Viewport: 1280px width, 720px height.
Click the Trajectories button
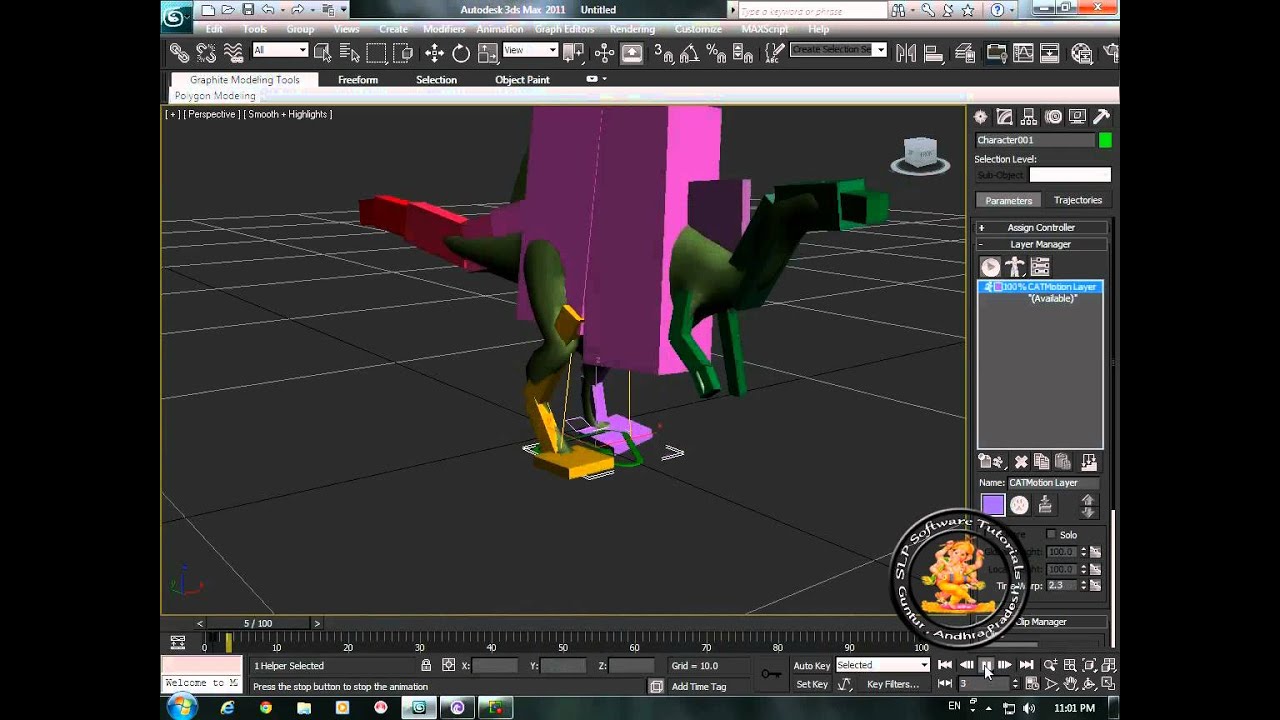point(1077,200)
